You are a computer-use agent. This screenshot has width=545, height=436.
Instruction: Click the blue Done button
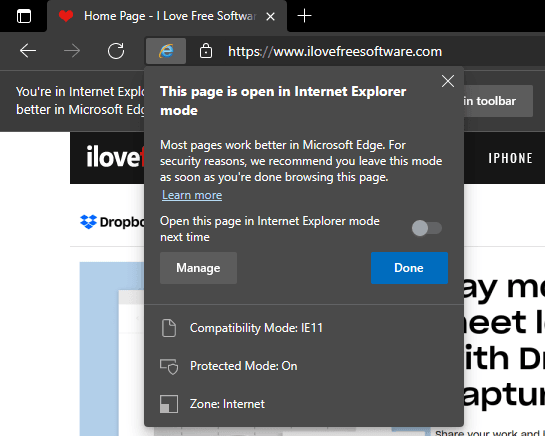409,268
